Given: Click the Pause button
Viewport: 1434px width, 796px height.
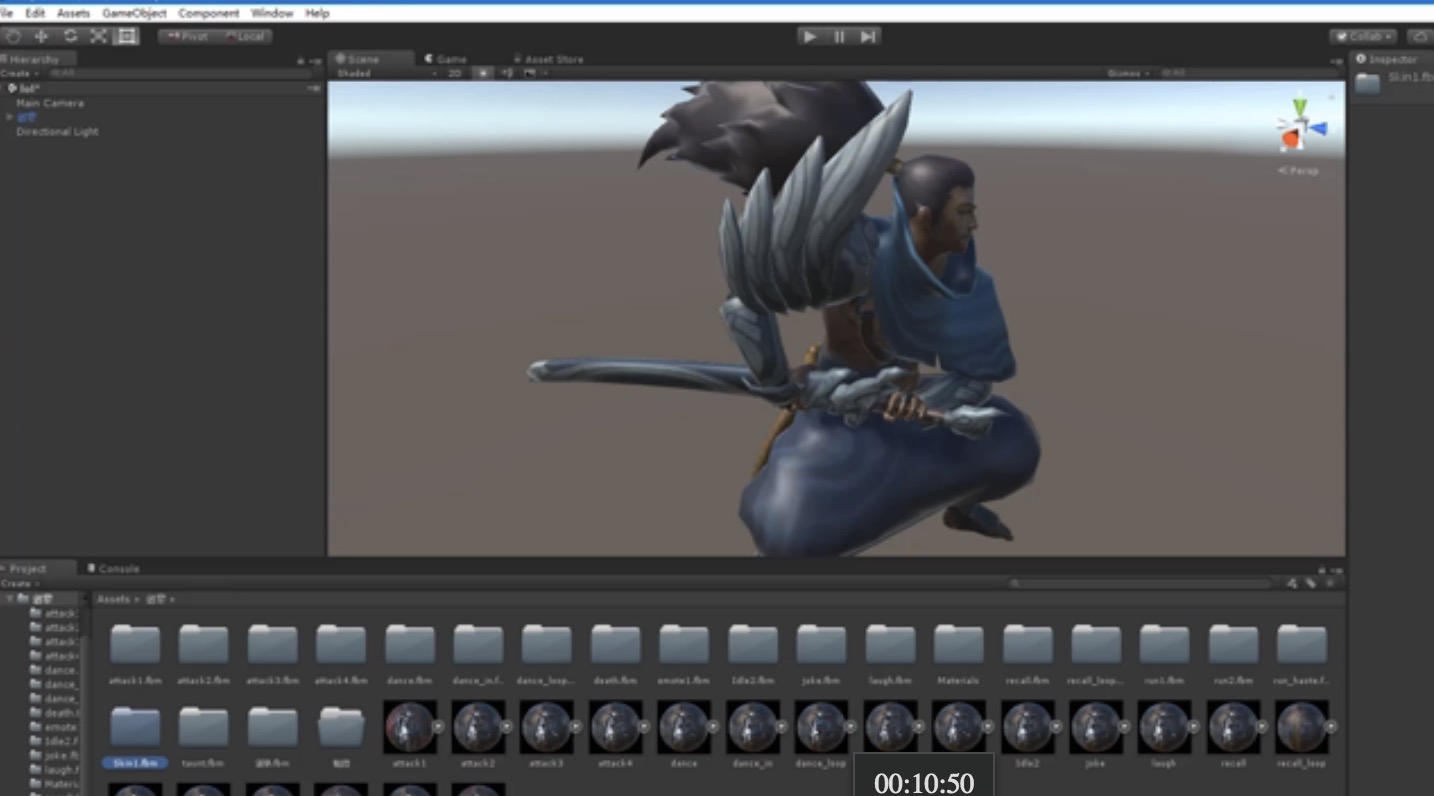Looking at the screenshot, I should [x=839, y=36].
